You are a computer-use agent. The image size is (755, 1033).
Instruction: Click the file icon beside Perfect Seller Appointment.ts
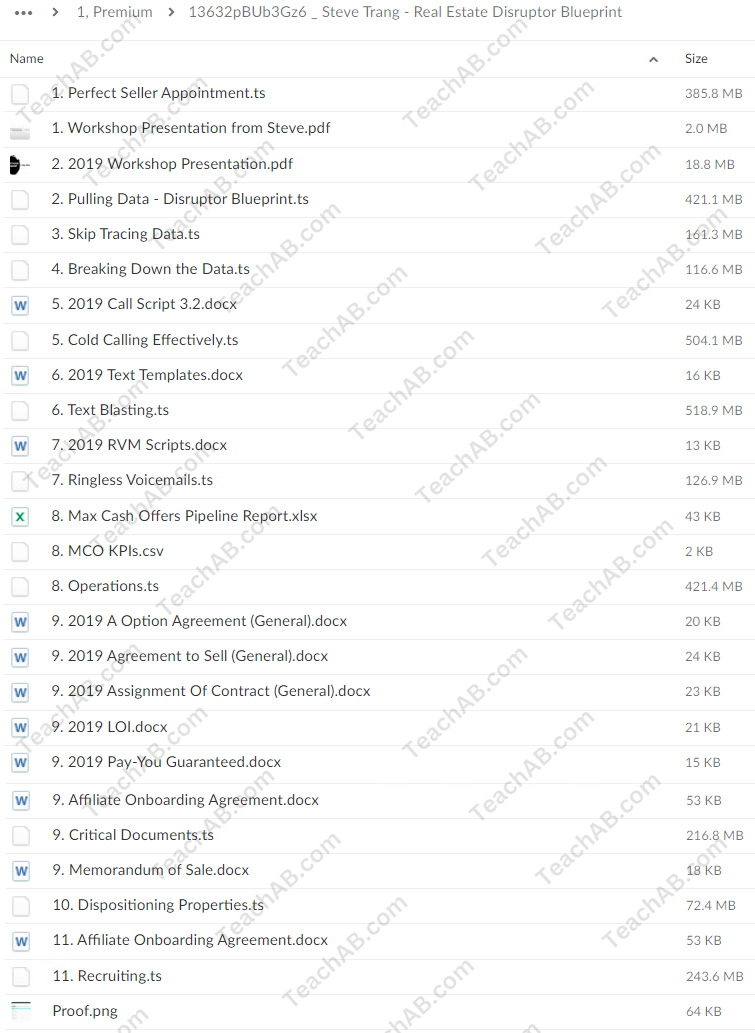(x=20, y=94)
